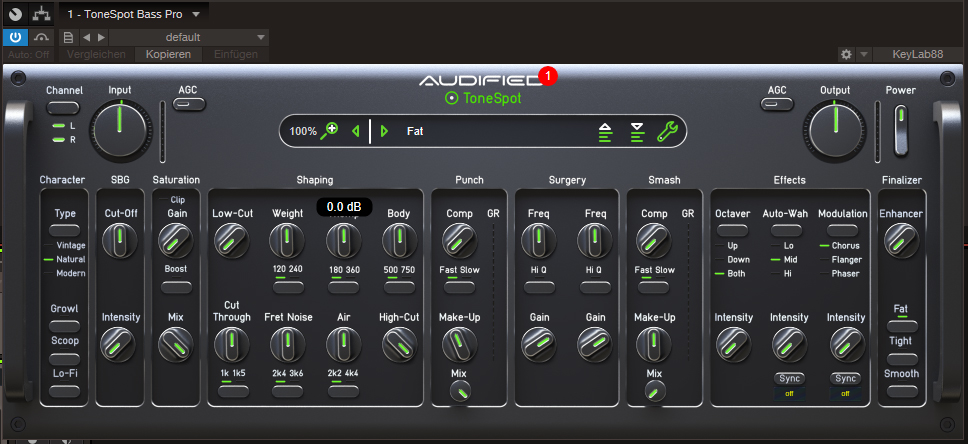Toggle the Auto-Wah Sync button

790,379
